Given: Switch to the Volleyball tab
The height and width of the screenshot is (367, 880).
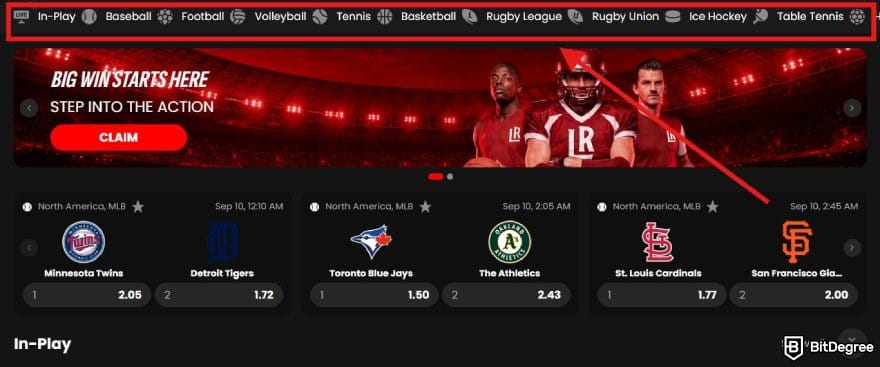Looking at the screenshot, I should (x=281, y=17).
